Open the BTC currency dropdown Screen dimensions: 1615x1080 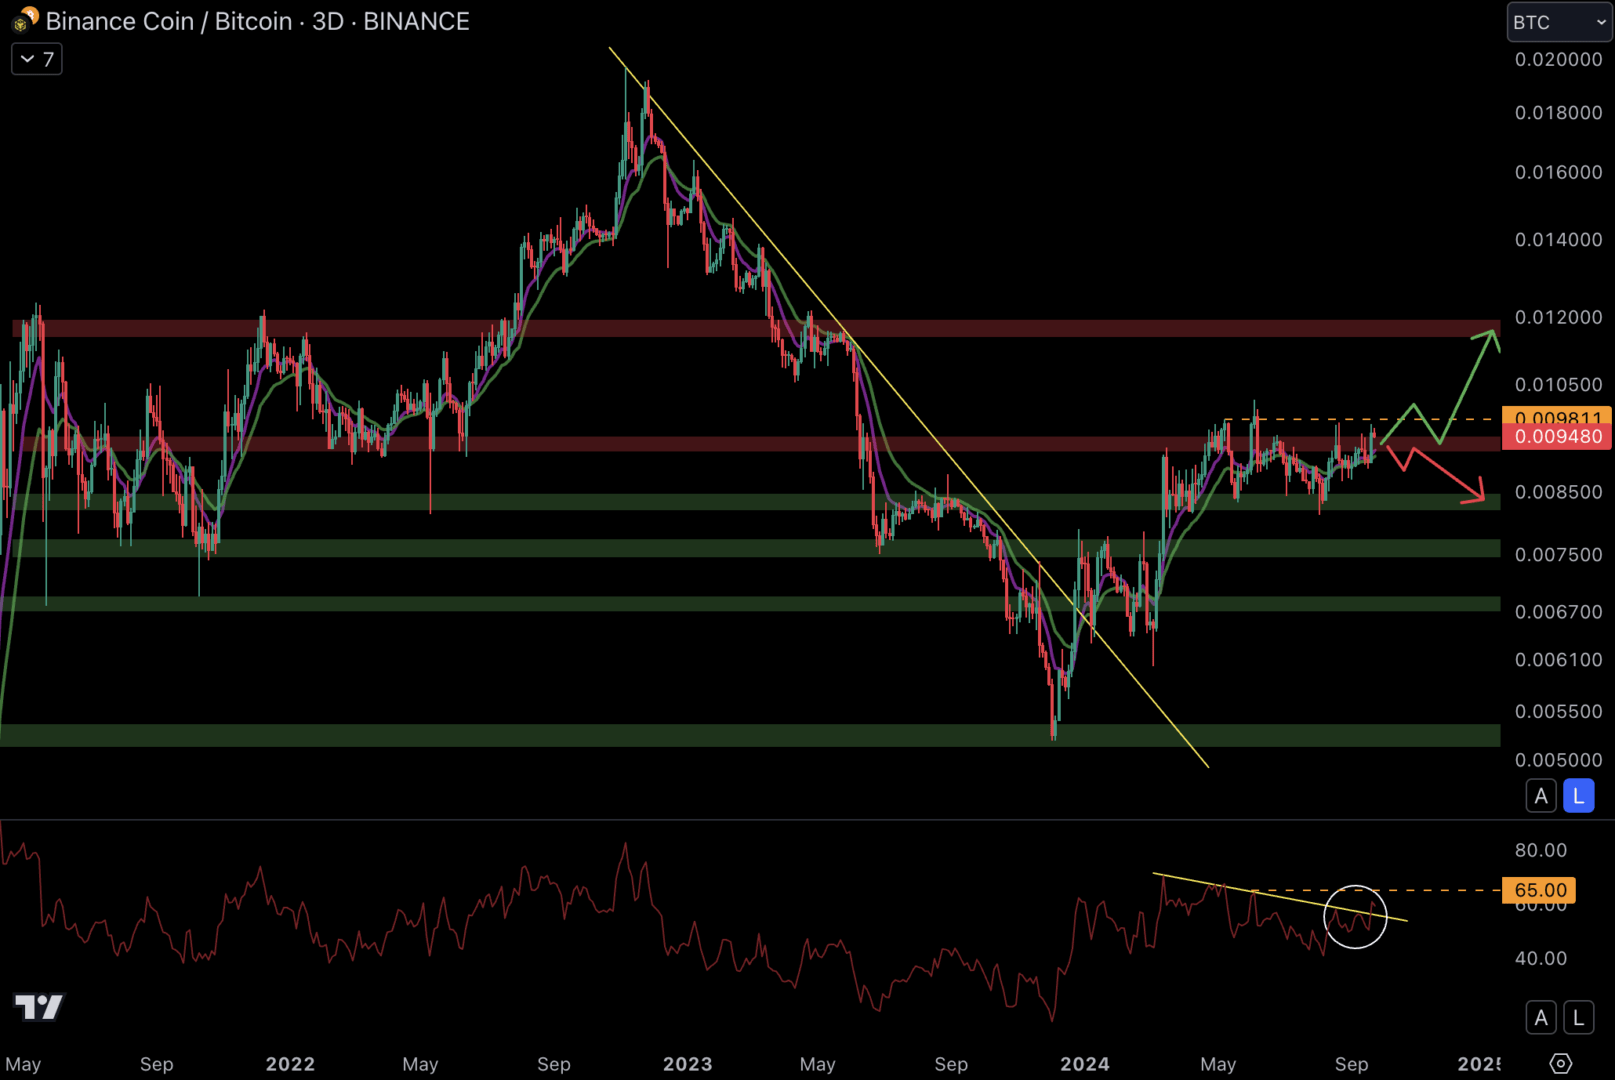tap(1558, 22)
